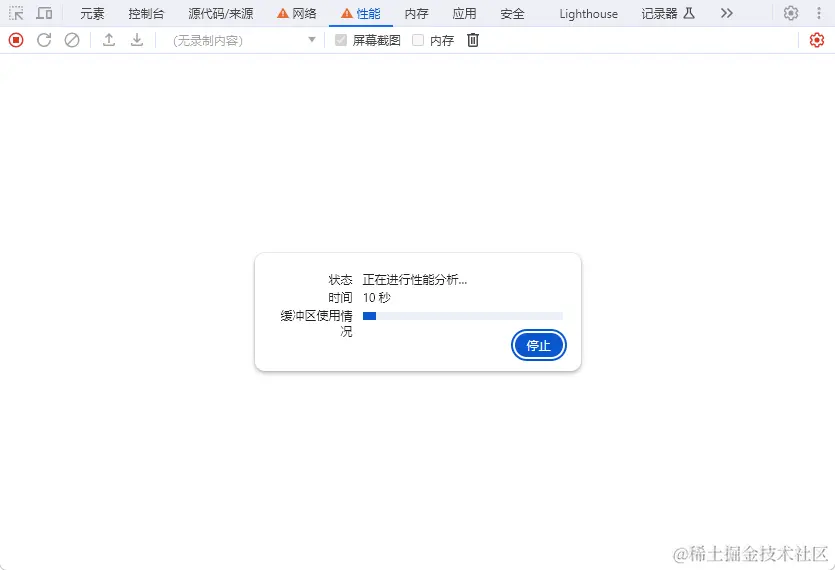Image resolution: width=835 pixels, height=570 pixels.
Task: Click the reload and record icon
Action: [x=44, y=40]
